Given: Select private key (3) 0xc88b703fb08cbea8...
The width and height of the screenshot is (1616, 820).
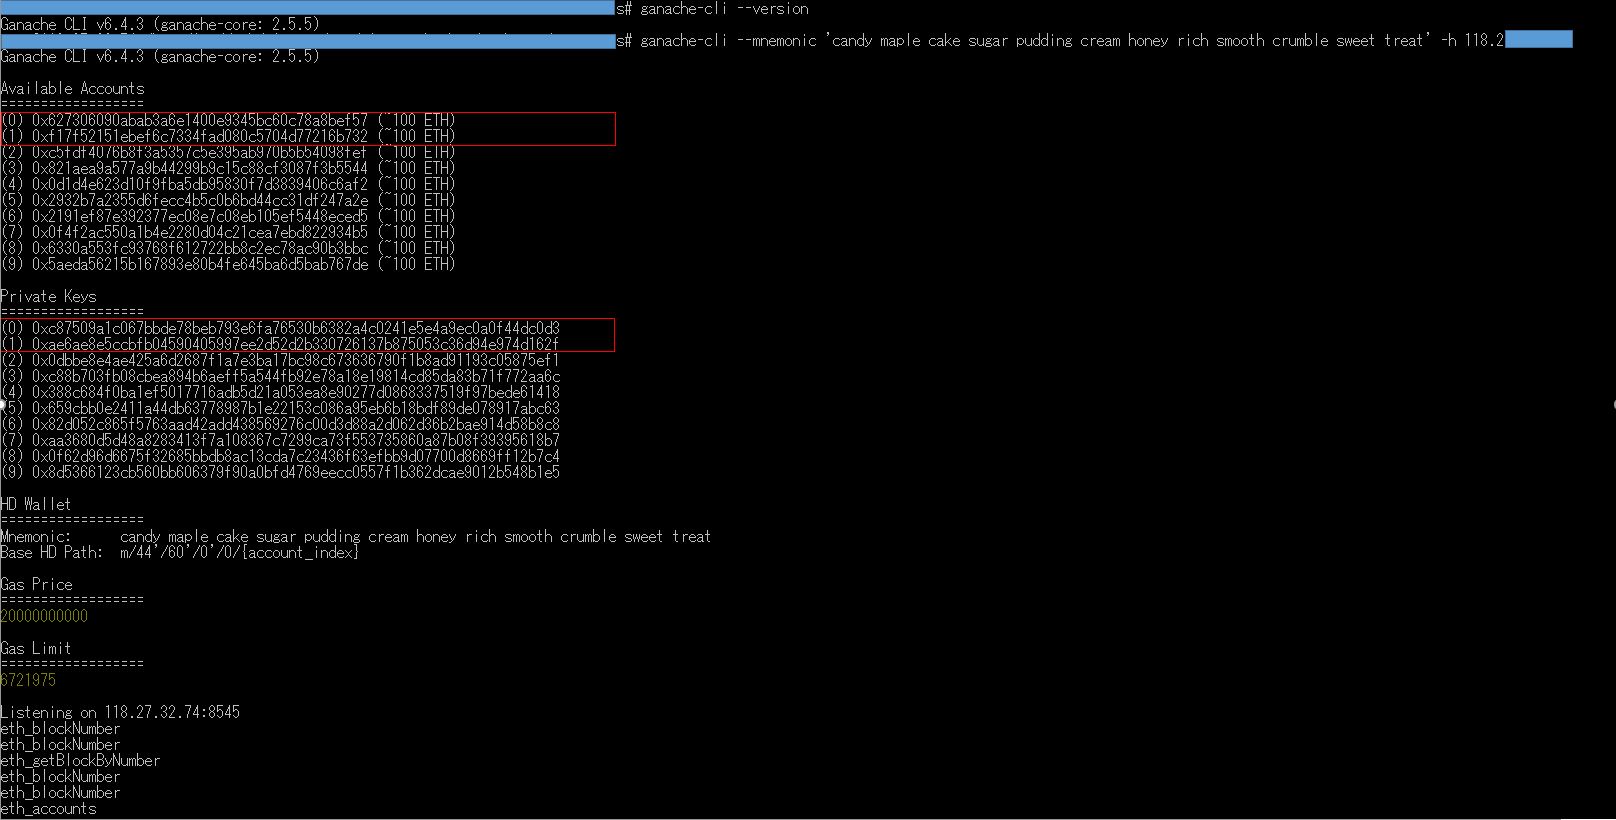Looking at the screenshot, I should (x=296, y=377).
